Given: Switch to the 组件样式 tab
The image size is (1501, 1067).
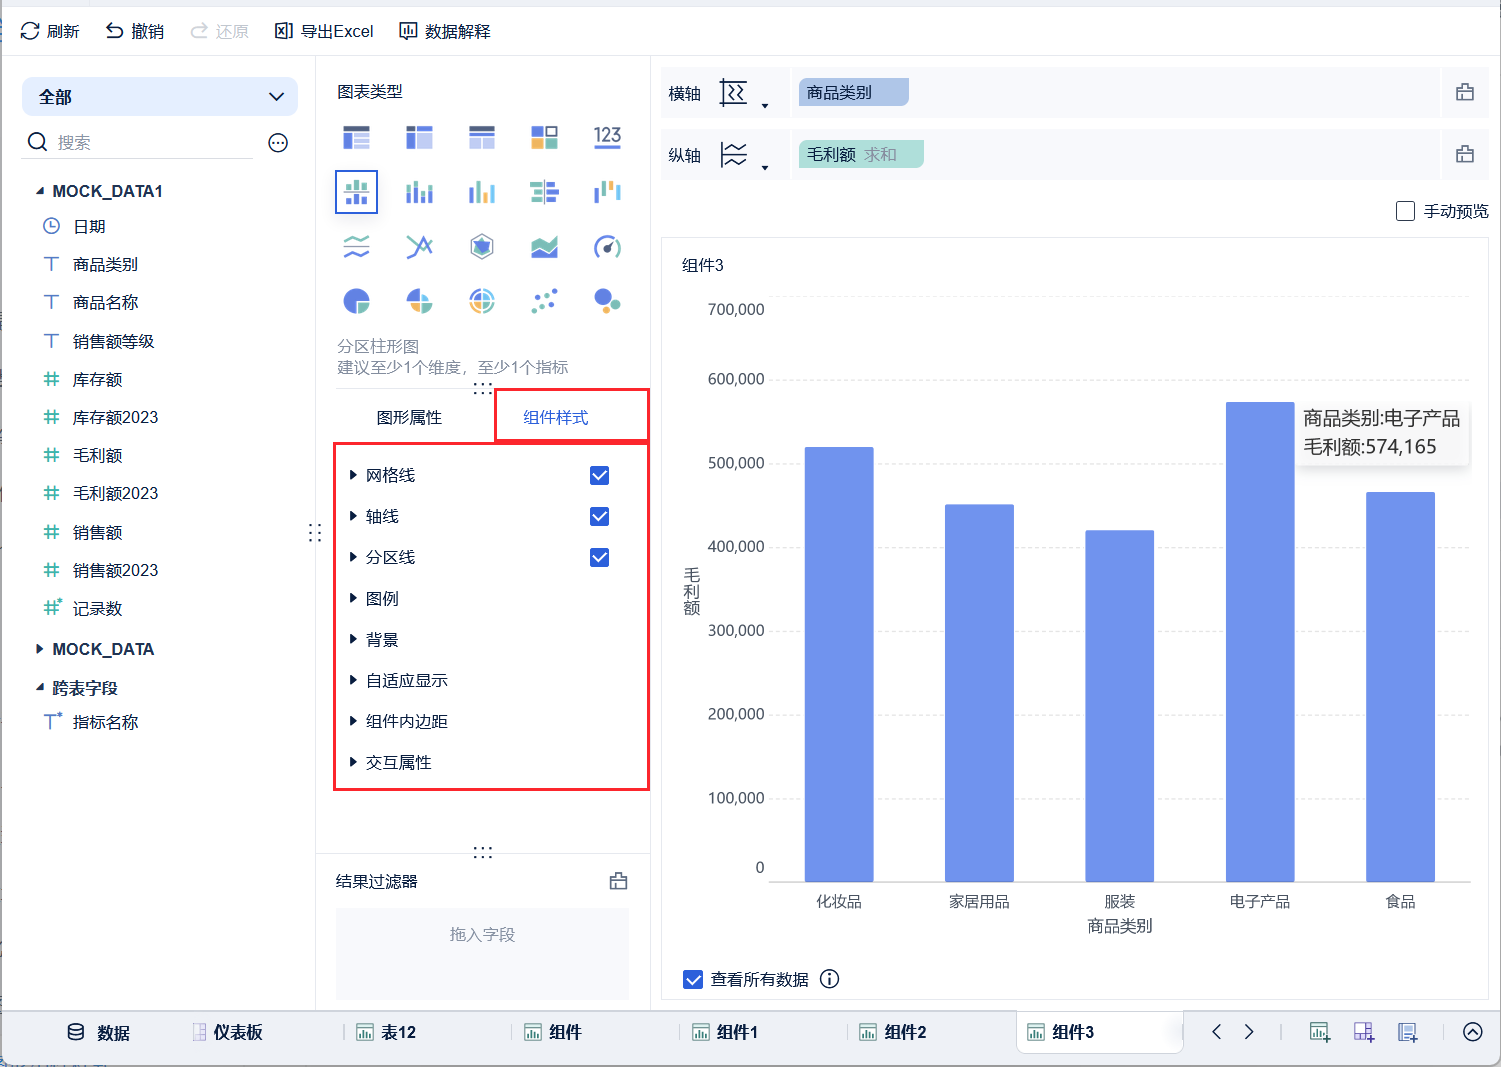Looking at the screenshot, I should [556, 417].
